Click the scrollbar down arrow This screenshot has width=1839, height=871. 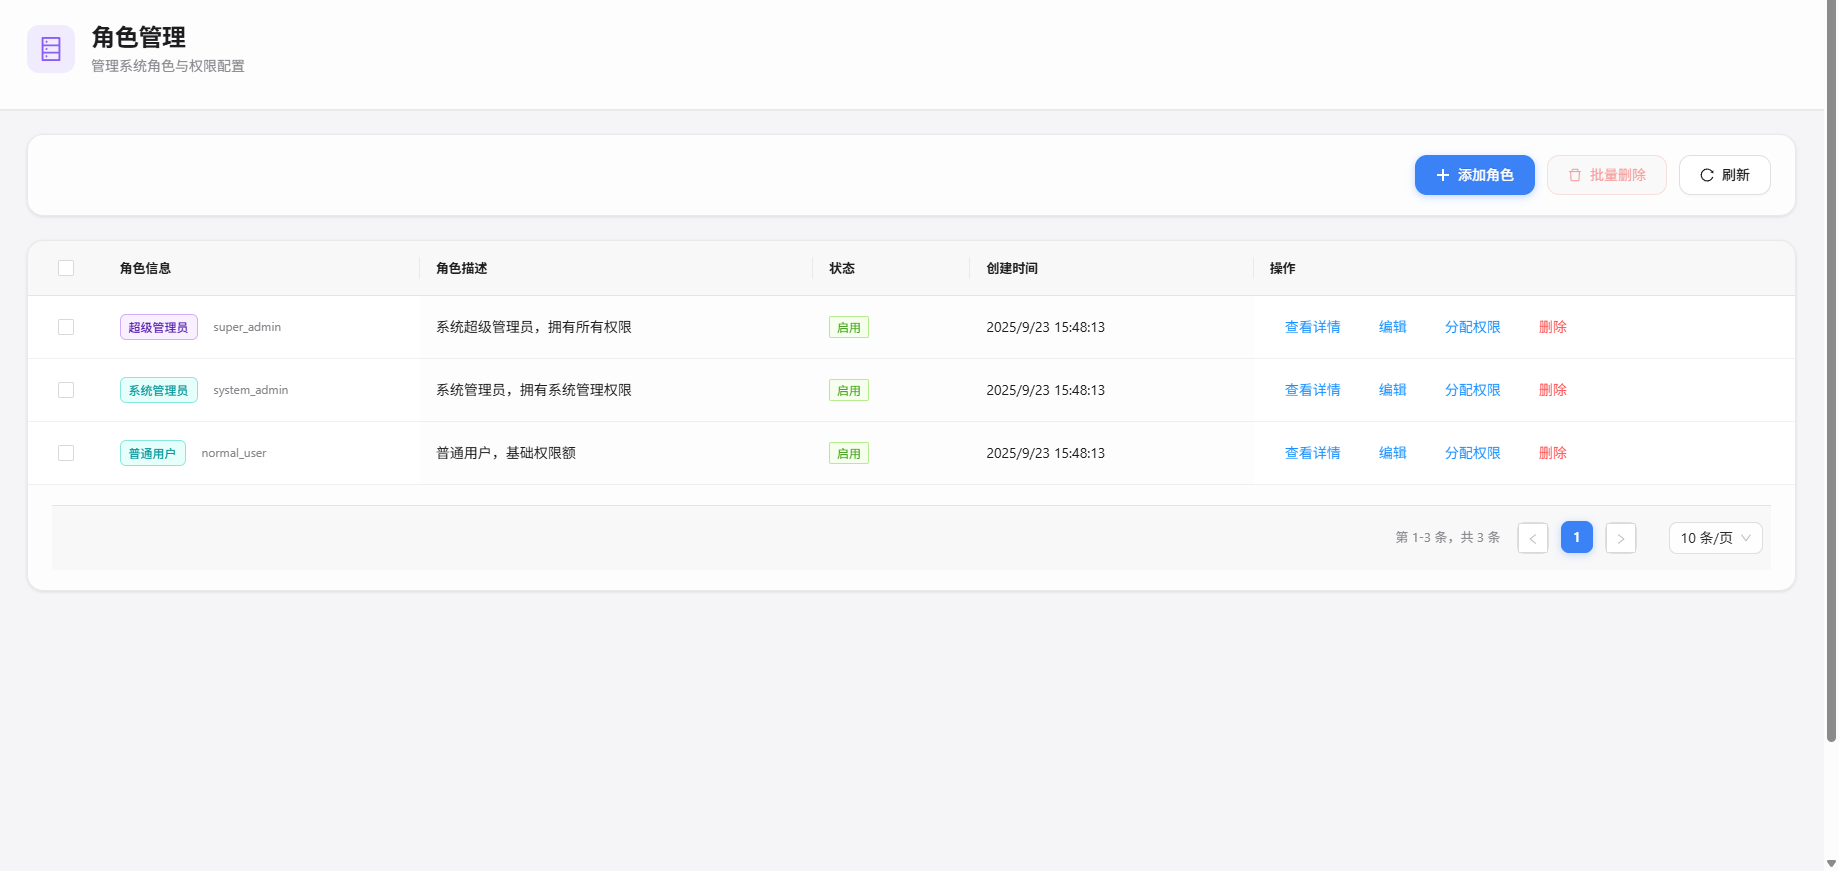pyautogui.click(x=1831, y=863)
